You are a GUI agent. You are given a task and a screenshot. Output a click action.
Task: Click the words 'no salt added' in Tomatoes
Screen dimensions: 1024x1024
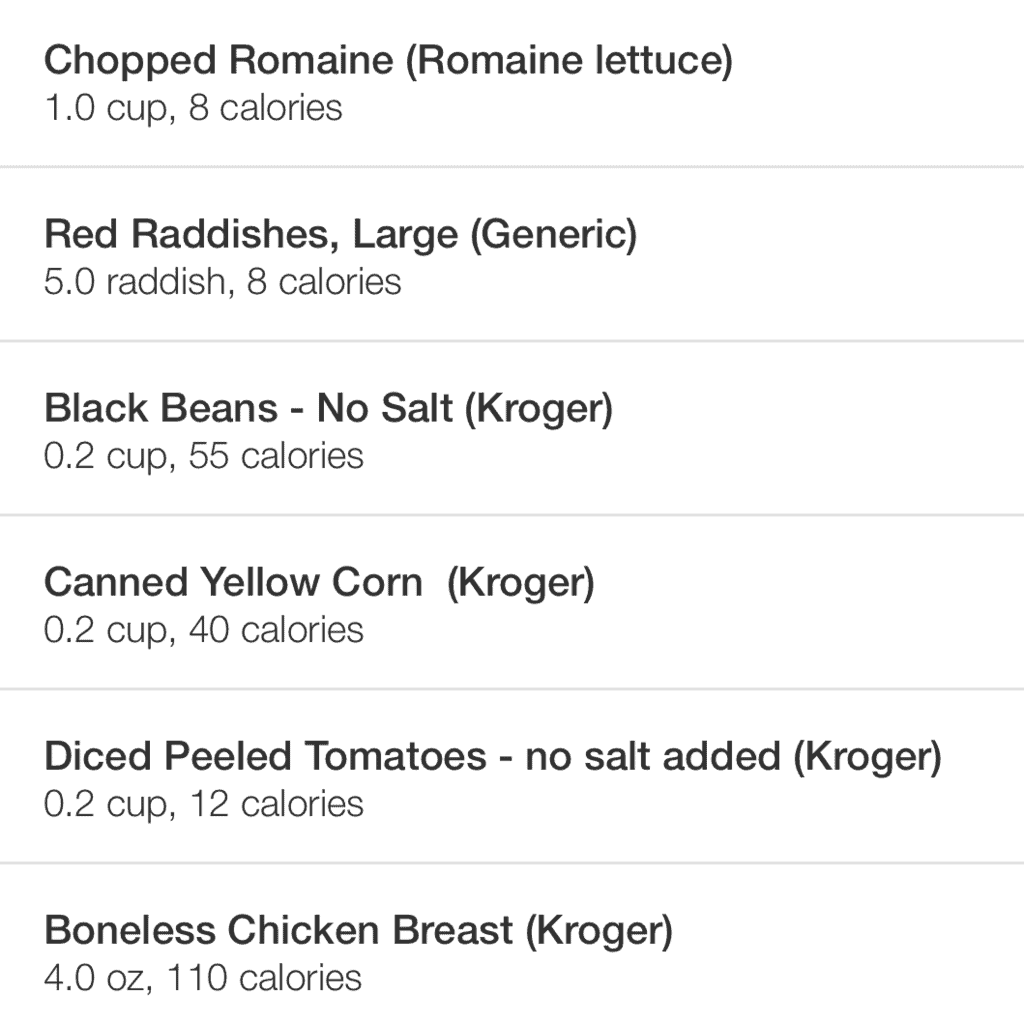(x=652, y=757)
